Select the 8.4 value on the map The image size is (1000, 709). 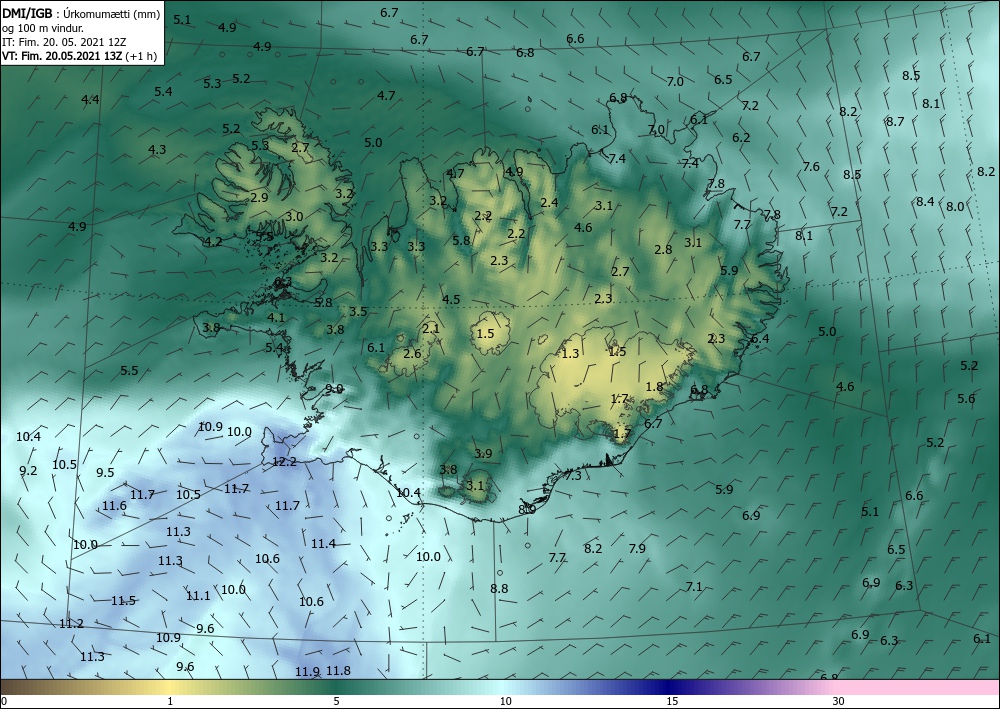(x=925, y=201)
